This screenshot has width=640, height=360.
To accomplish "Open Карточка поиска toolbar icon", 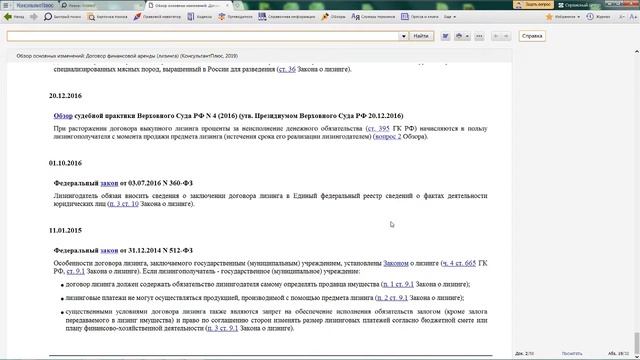I will pos(91,17).
